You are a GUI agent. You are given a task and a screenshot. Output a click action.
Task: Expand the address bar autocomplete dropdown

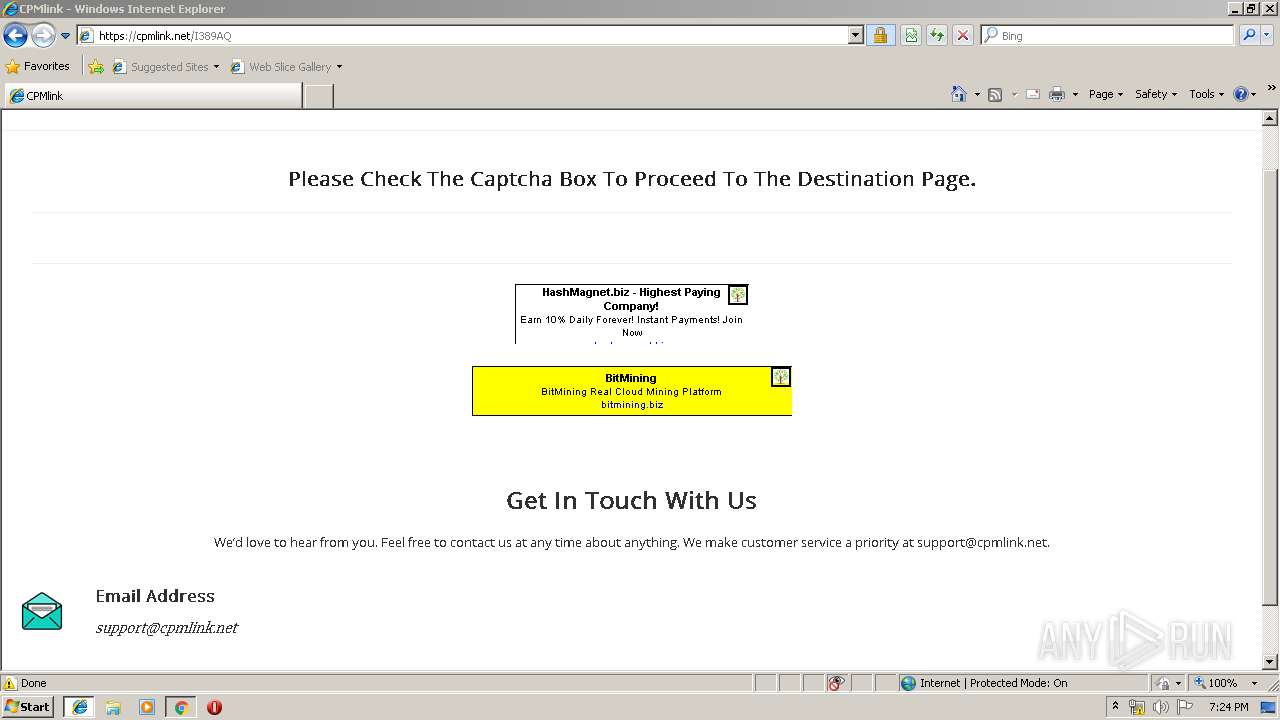[855, 36]
